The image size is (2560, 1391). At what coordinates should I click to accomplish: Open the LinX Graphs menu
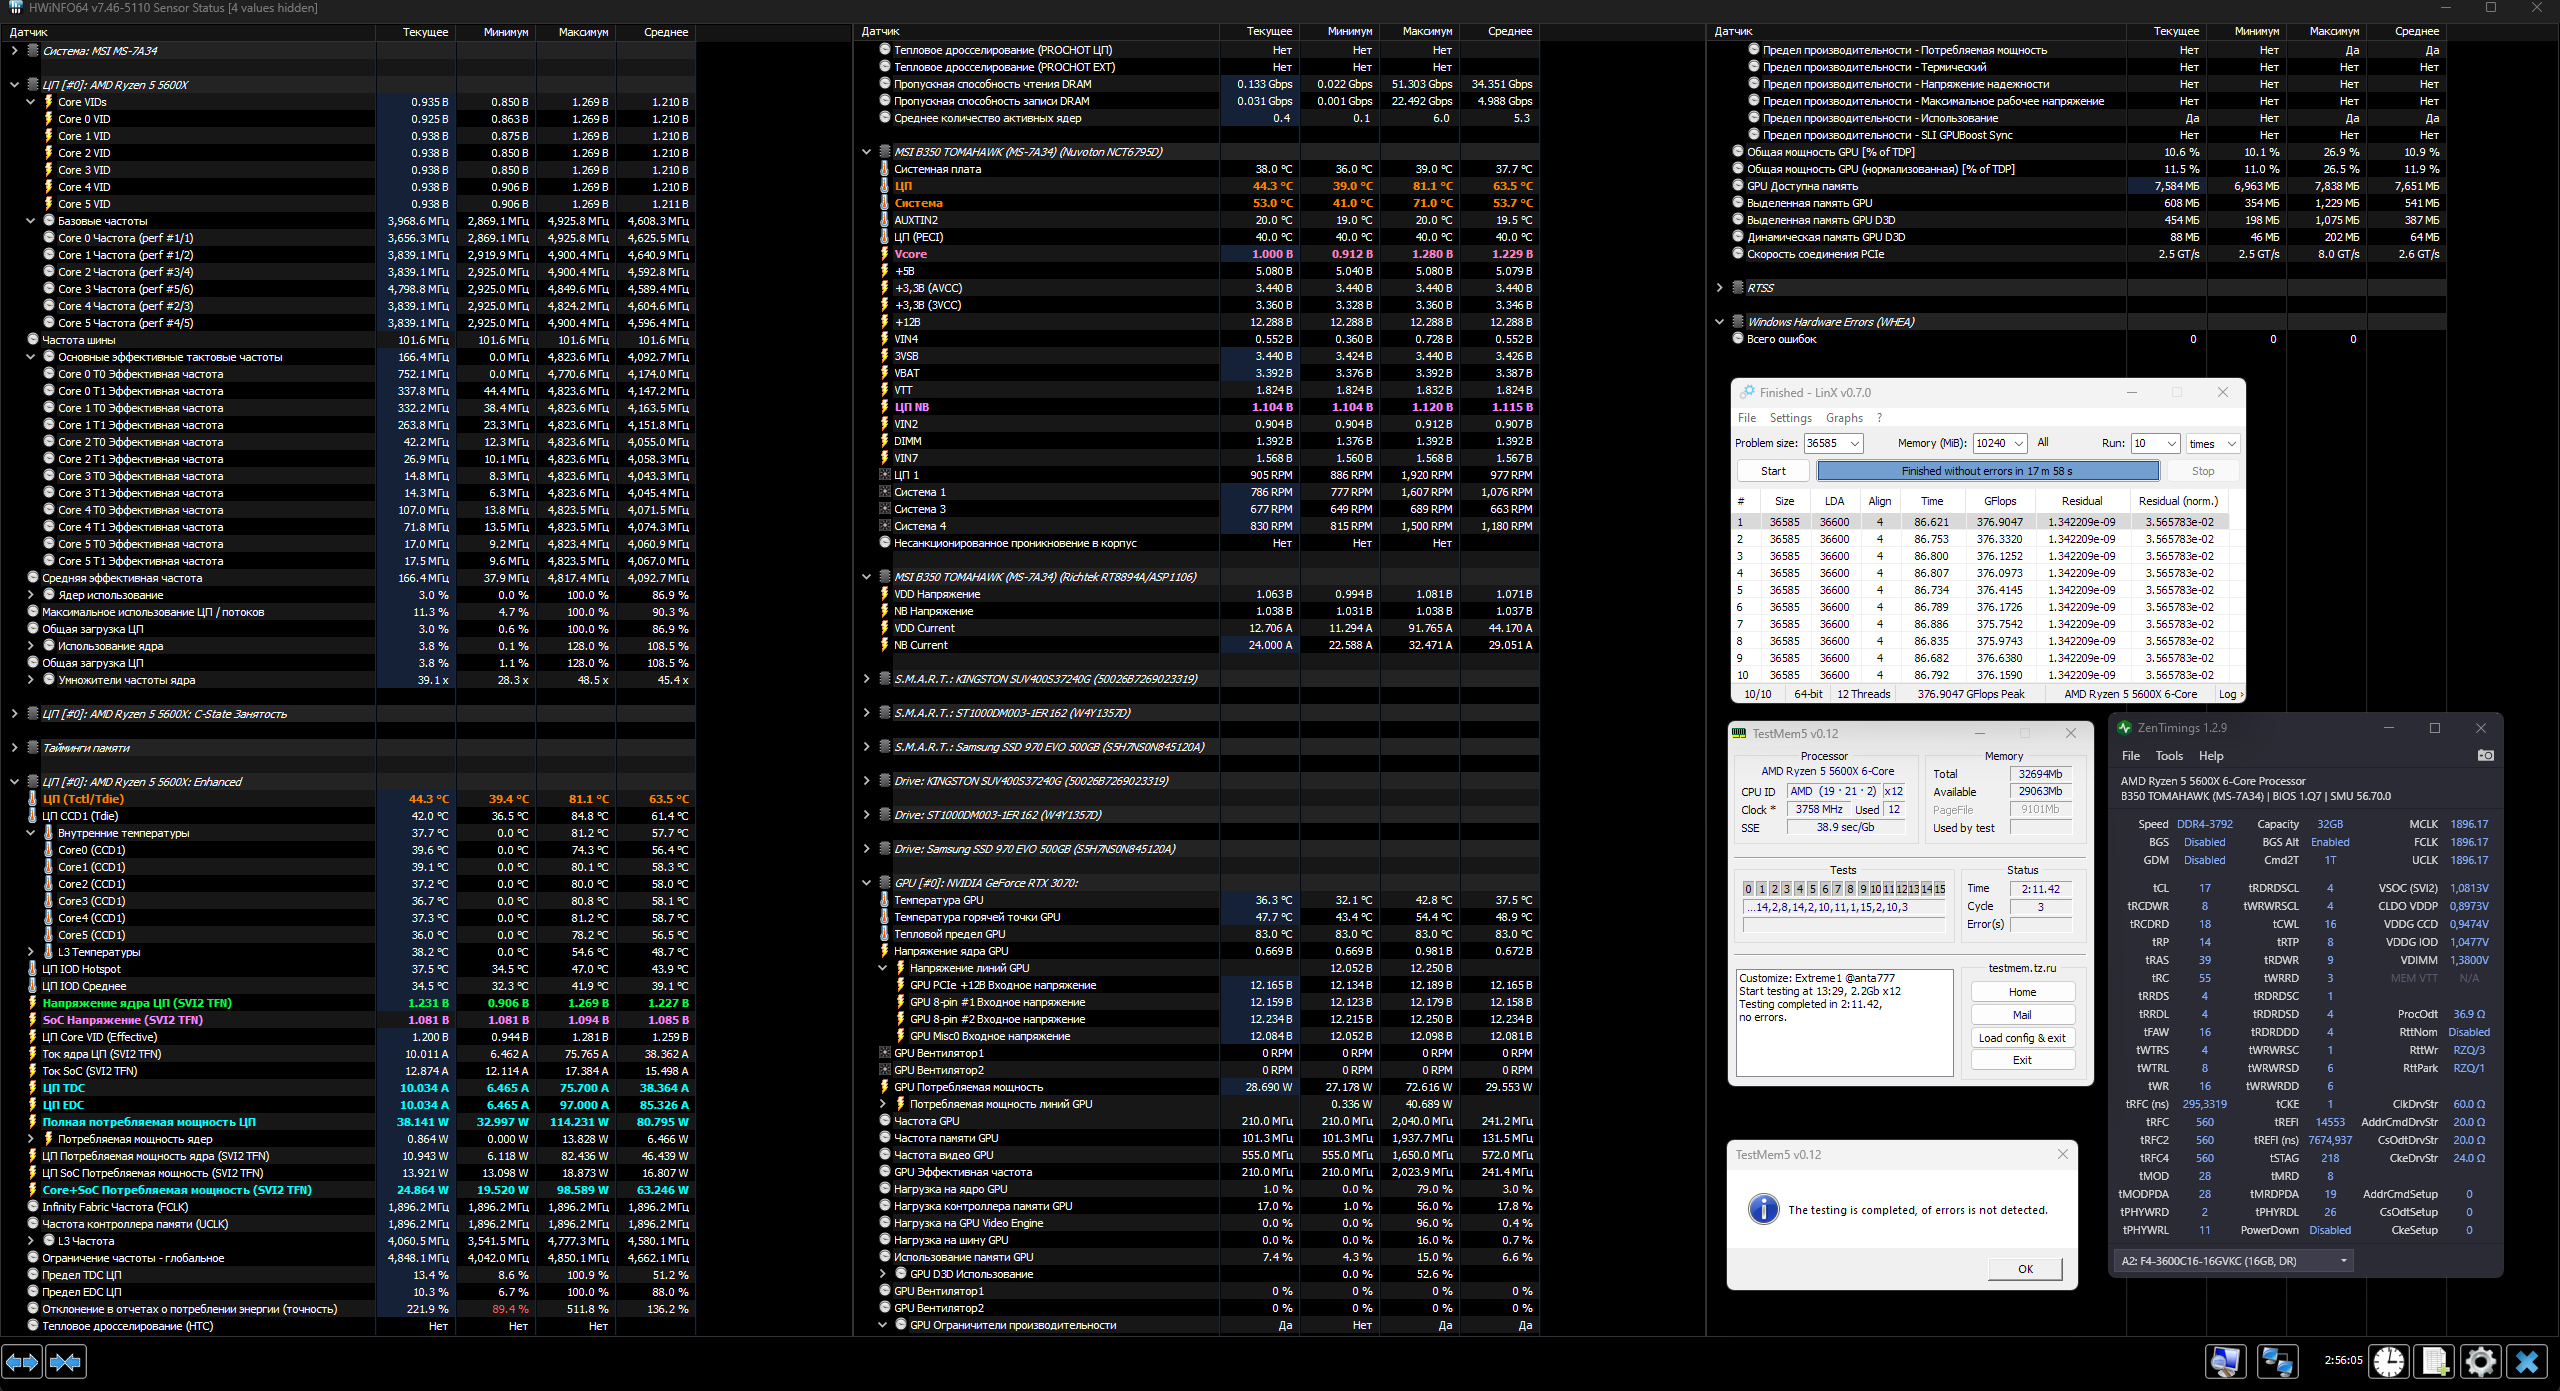click(x=1844, y=418)
